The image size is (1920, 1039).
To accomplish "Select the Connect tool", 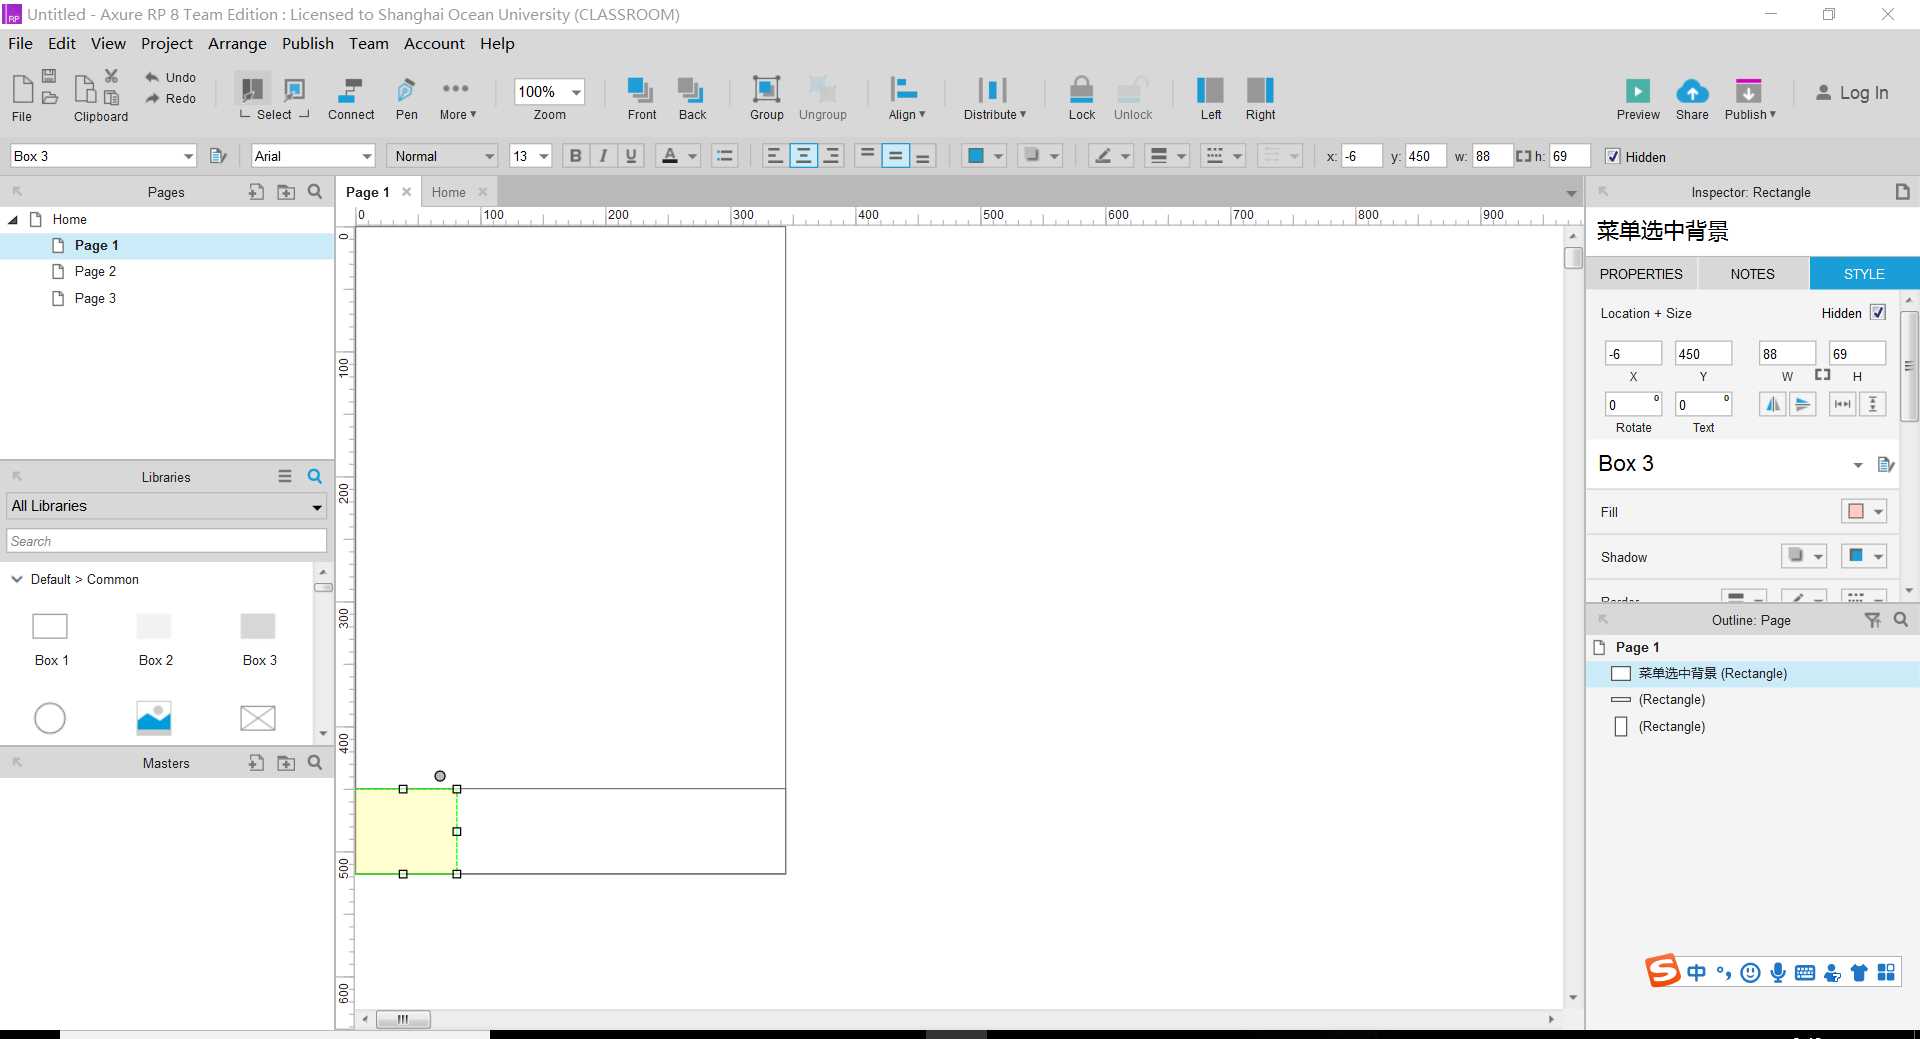I will click(350, 98).
